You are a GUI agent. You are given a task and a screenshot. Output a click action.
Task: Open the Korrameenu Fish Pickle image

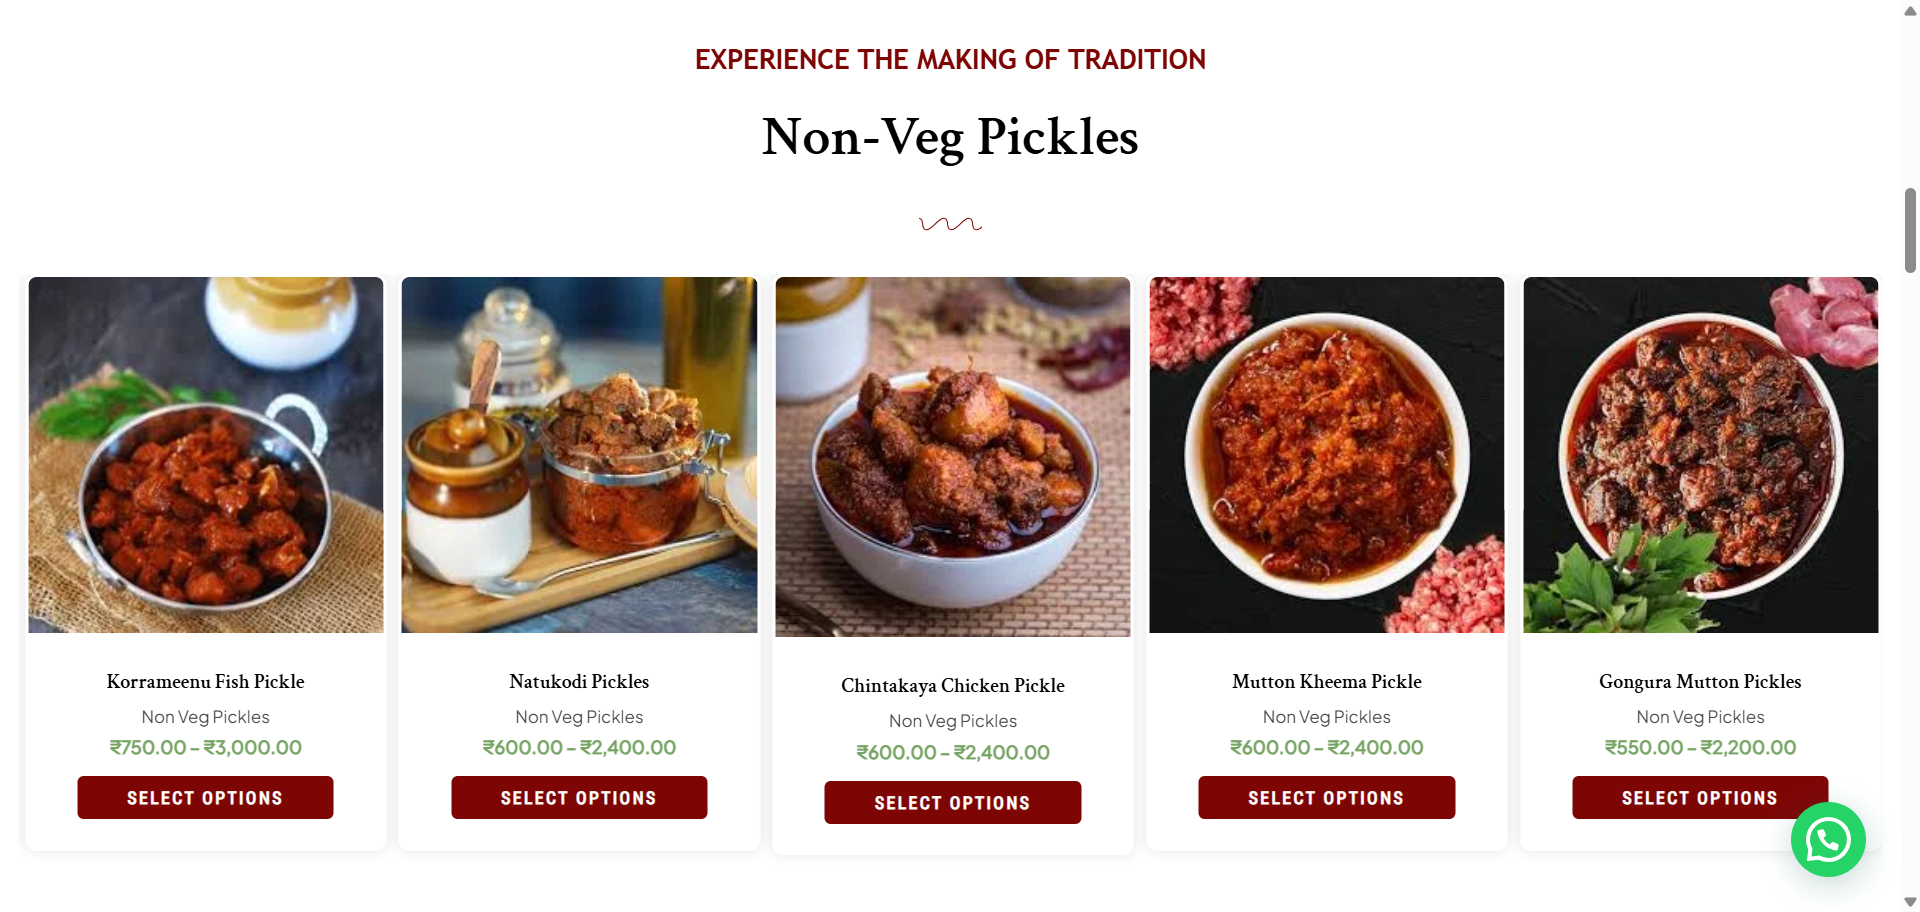206,455
